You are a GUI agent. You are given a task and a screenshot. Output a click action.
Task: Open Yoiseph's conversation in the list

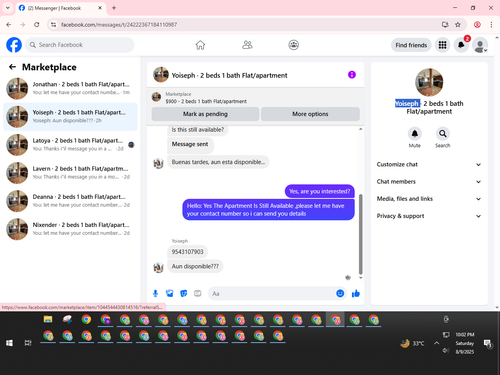[70, 117]
